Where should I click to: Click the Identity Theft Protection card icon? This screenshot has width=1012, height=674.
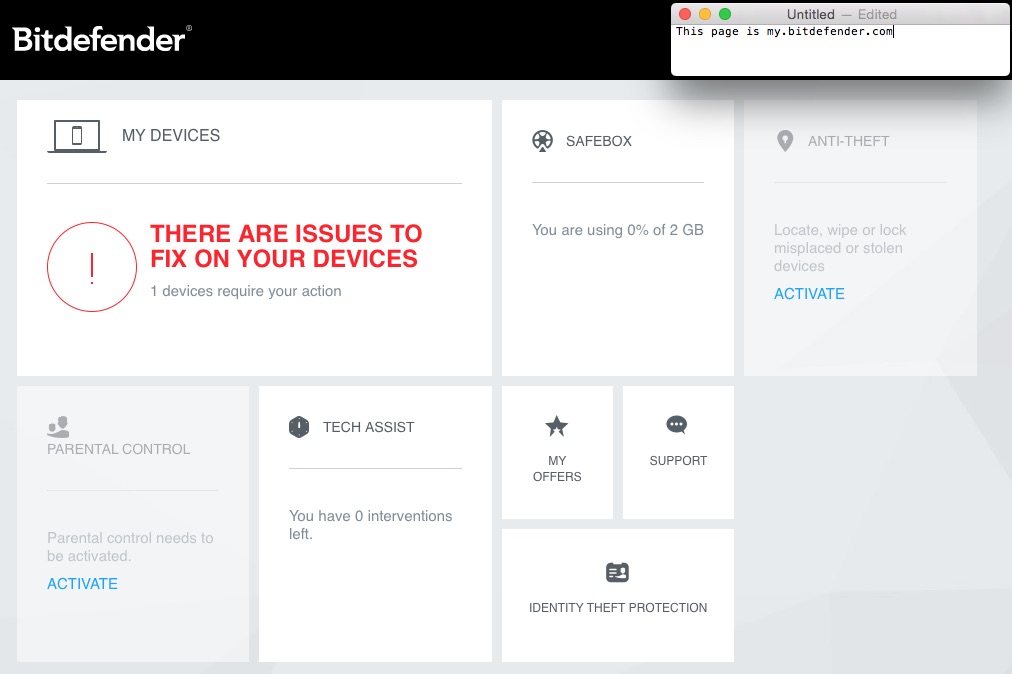coord(617,571)
